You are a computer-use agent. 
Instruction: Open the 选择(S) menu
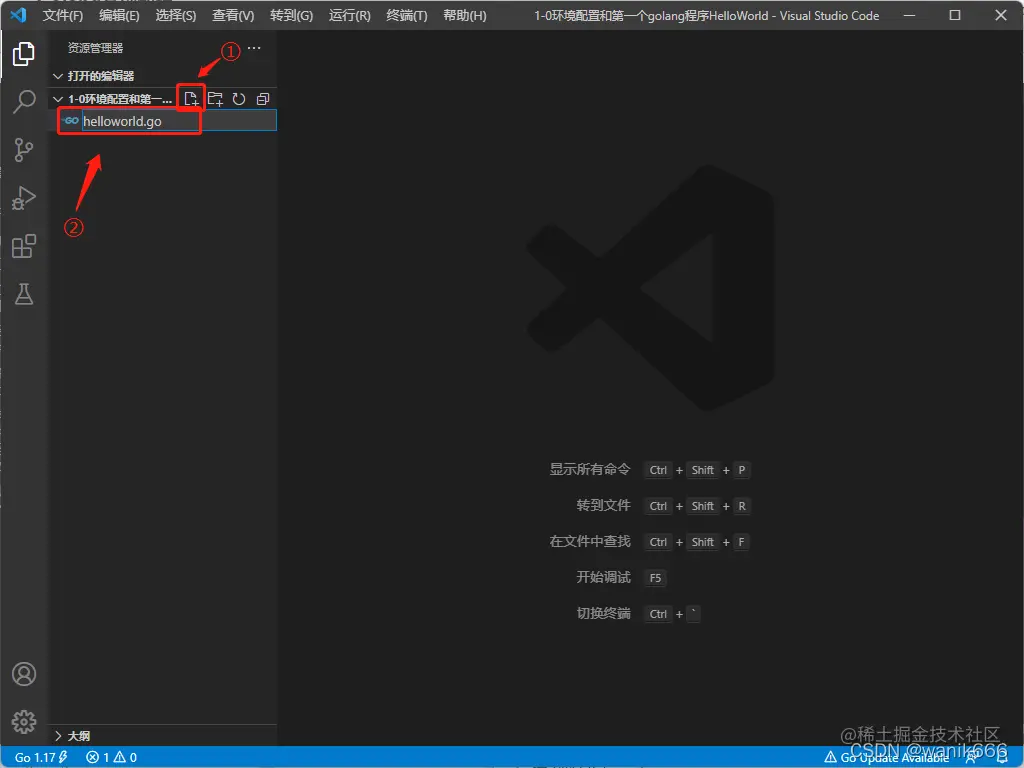pyautogui.click(x=176, y=15)
